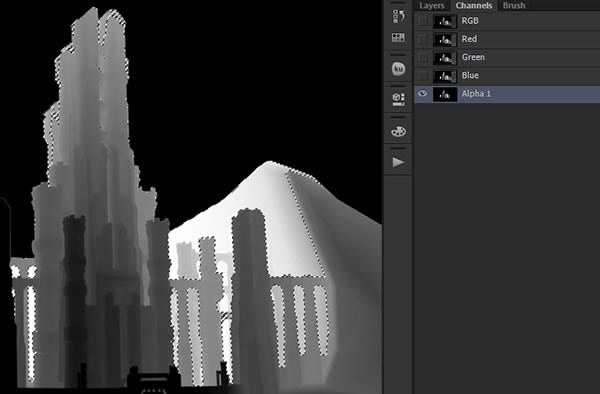This screenshot has height=394, width=600.
Task: Select the Red channel name
Action: tap(469, 39)
